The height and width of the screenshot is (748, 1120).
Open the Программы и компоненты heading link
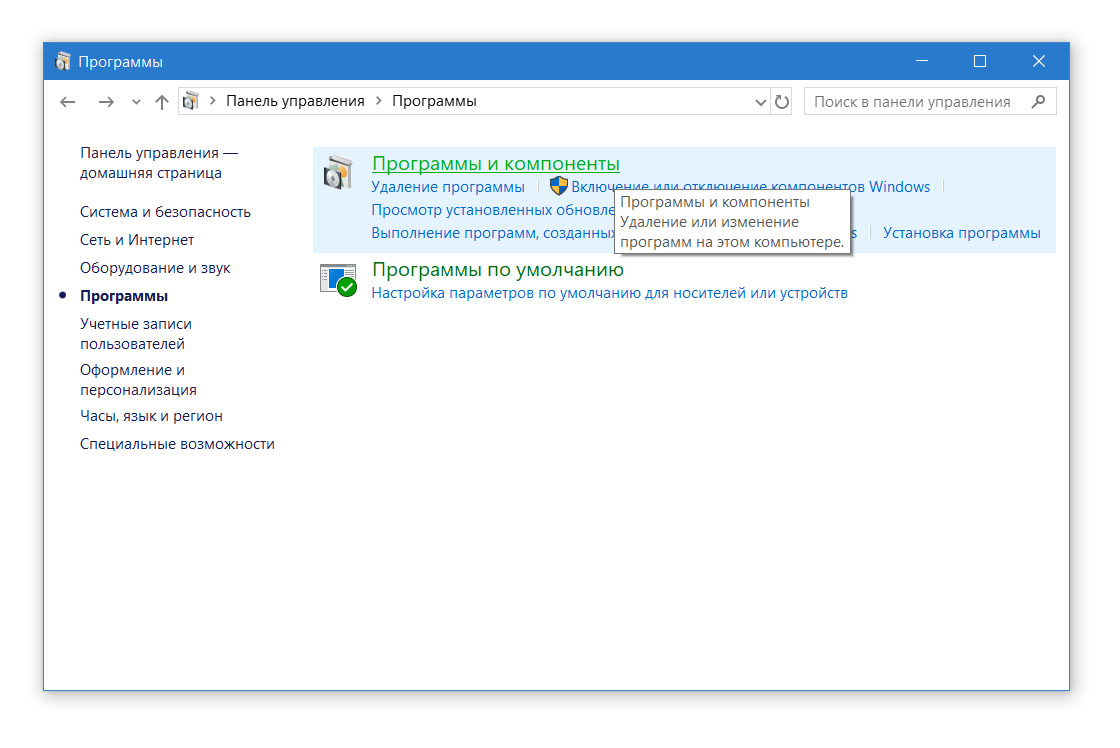pos(496,164)
